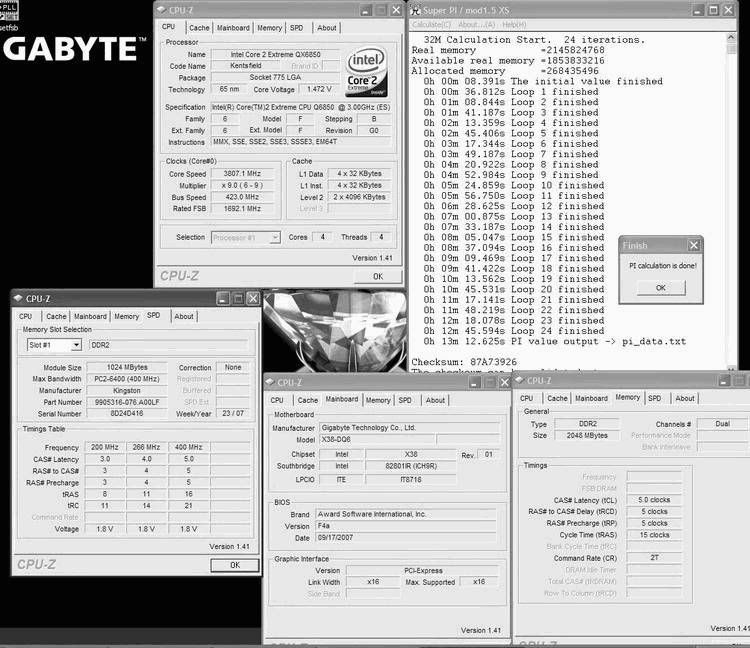Screen dimensions: 750x648
Task: Click the Loop 24 finished line
Action: point(514,330)
